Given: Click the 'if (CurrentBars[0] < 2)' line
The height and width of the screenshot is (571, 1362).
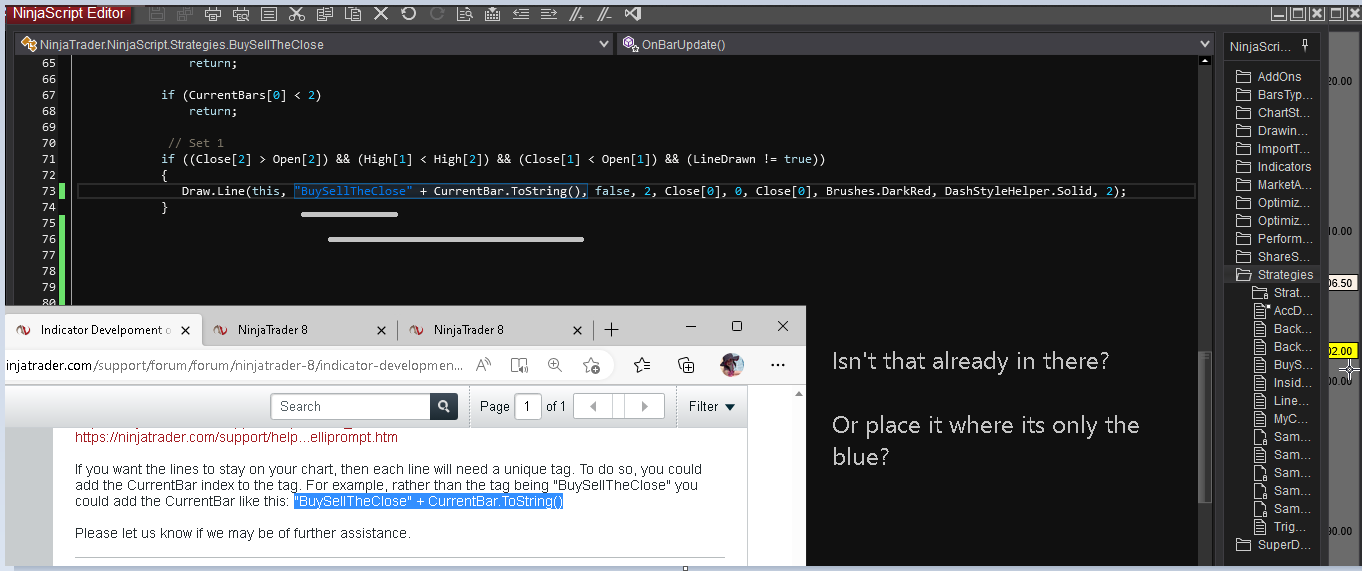Looking at the screenshot, I should [x=241, y=95].
